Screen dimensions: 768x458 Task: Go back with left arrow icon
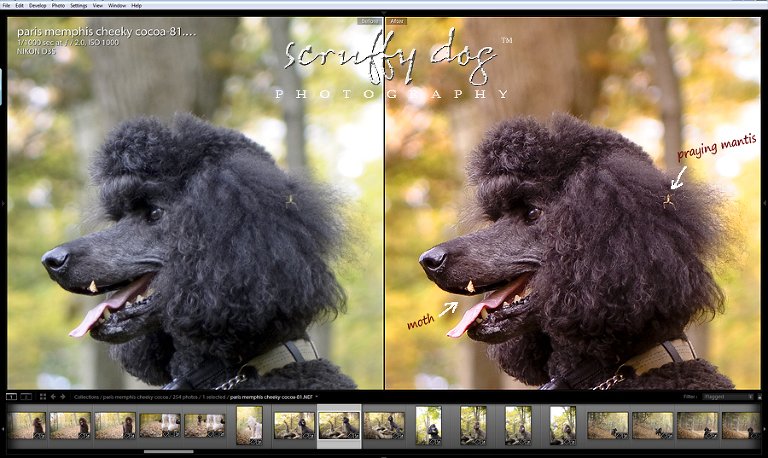pyautogui.click(x=52, y=397)
